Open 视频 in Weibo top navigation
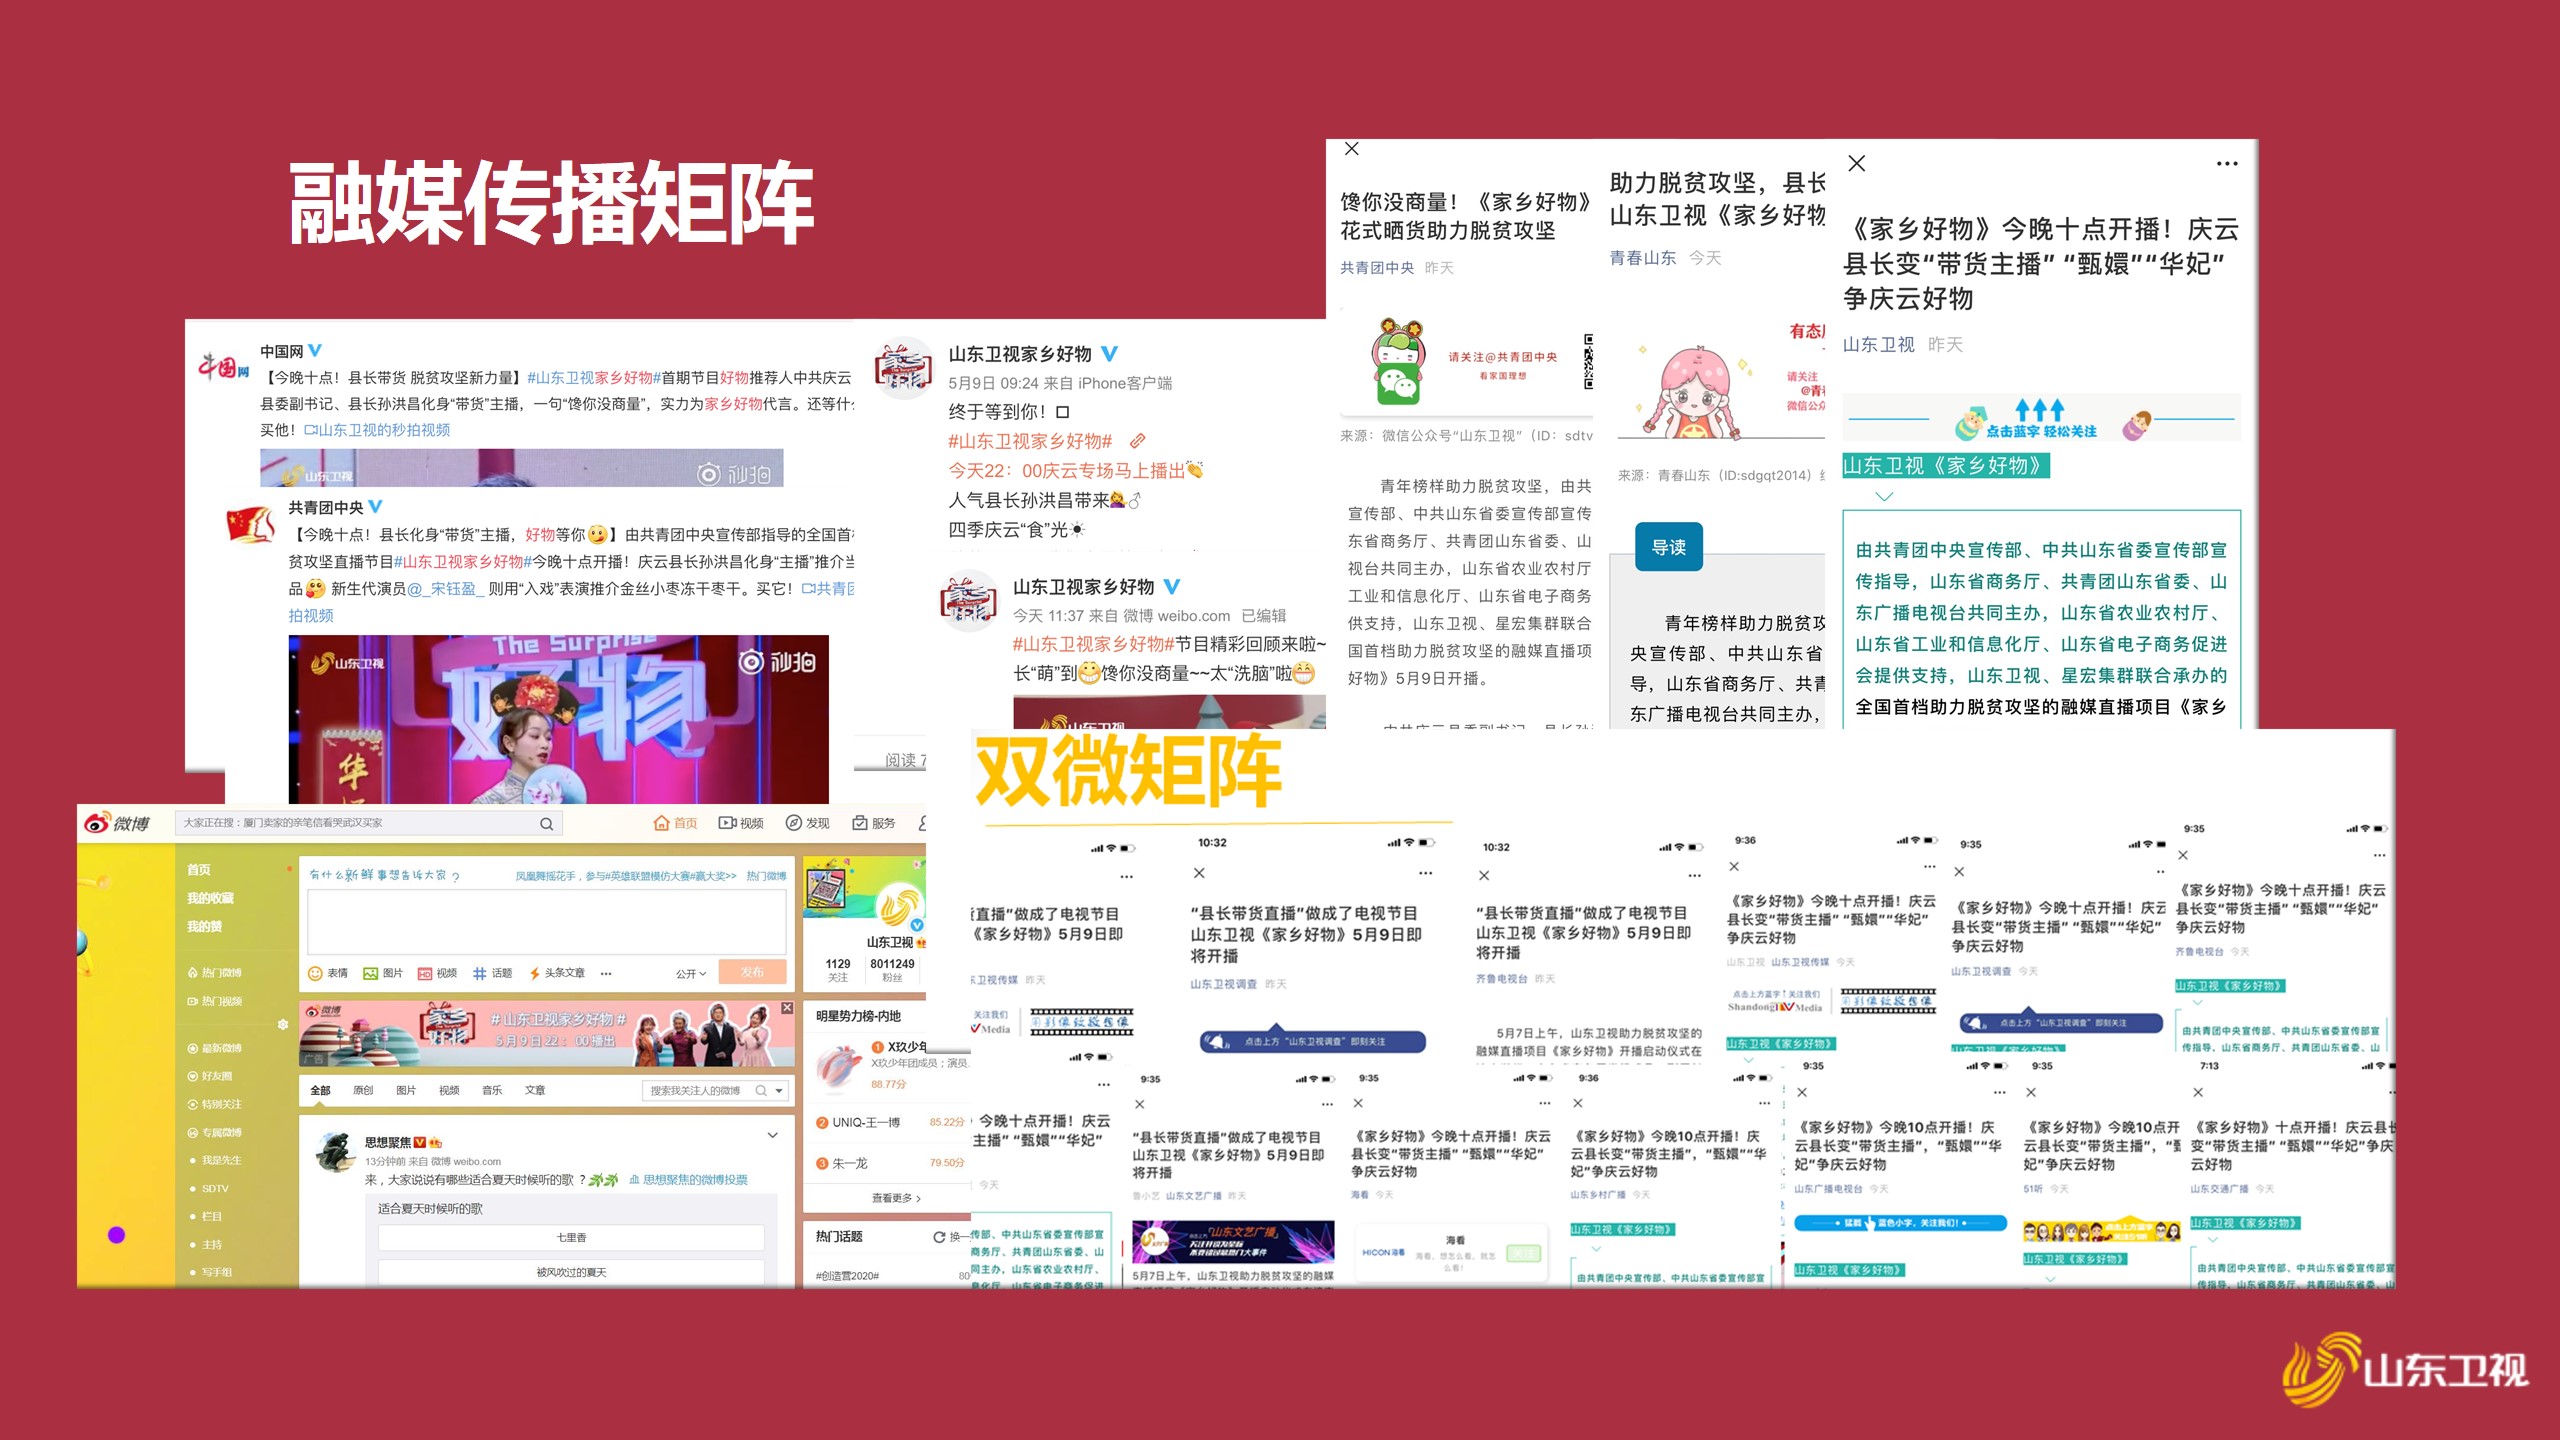The width and height of the screenshot is (2560, 1440). pyautogui.click(x=741, y=823)
